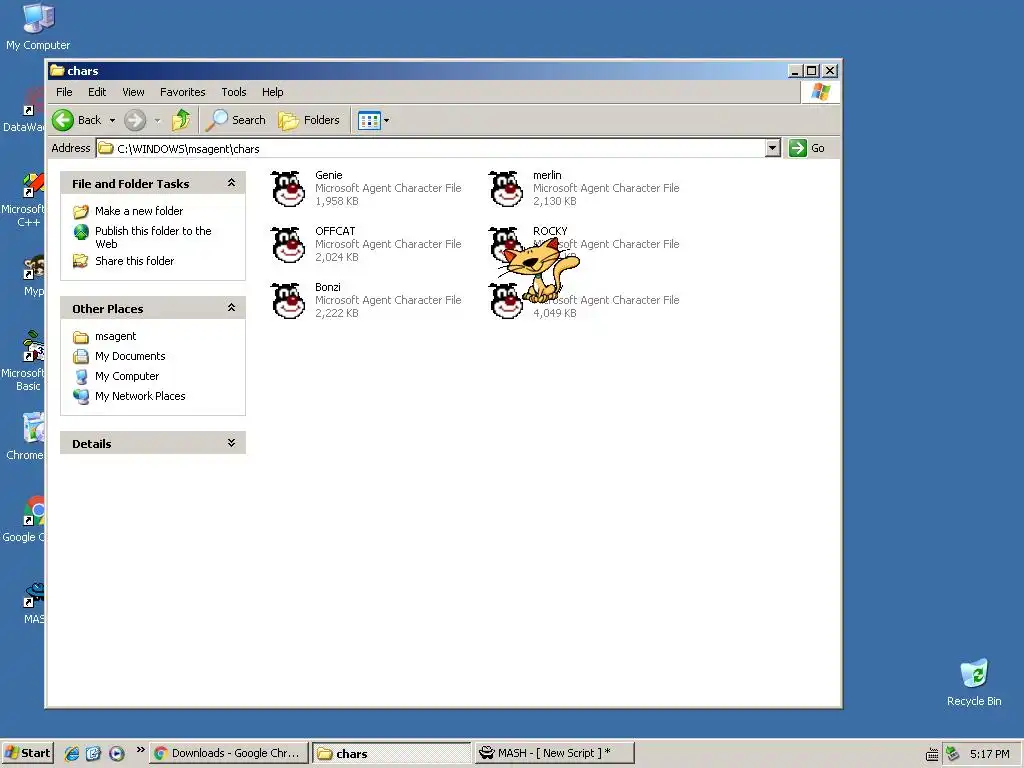Click Make a new folder

[x=139, y=211]
